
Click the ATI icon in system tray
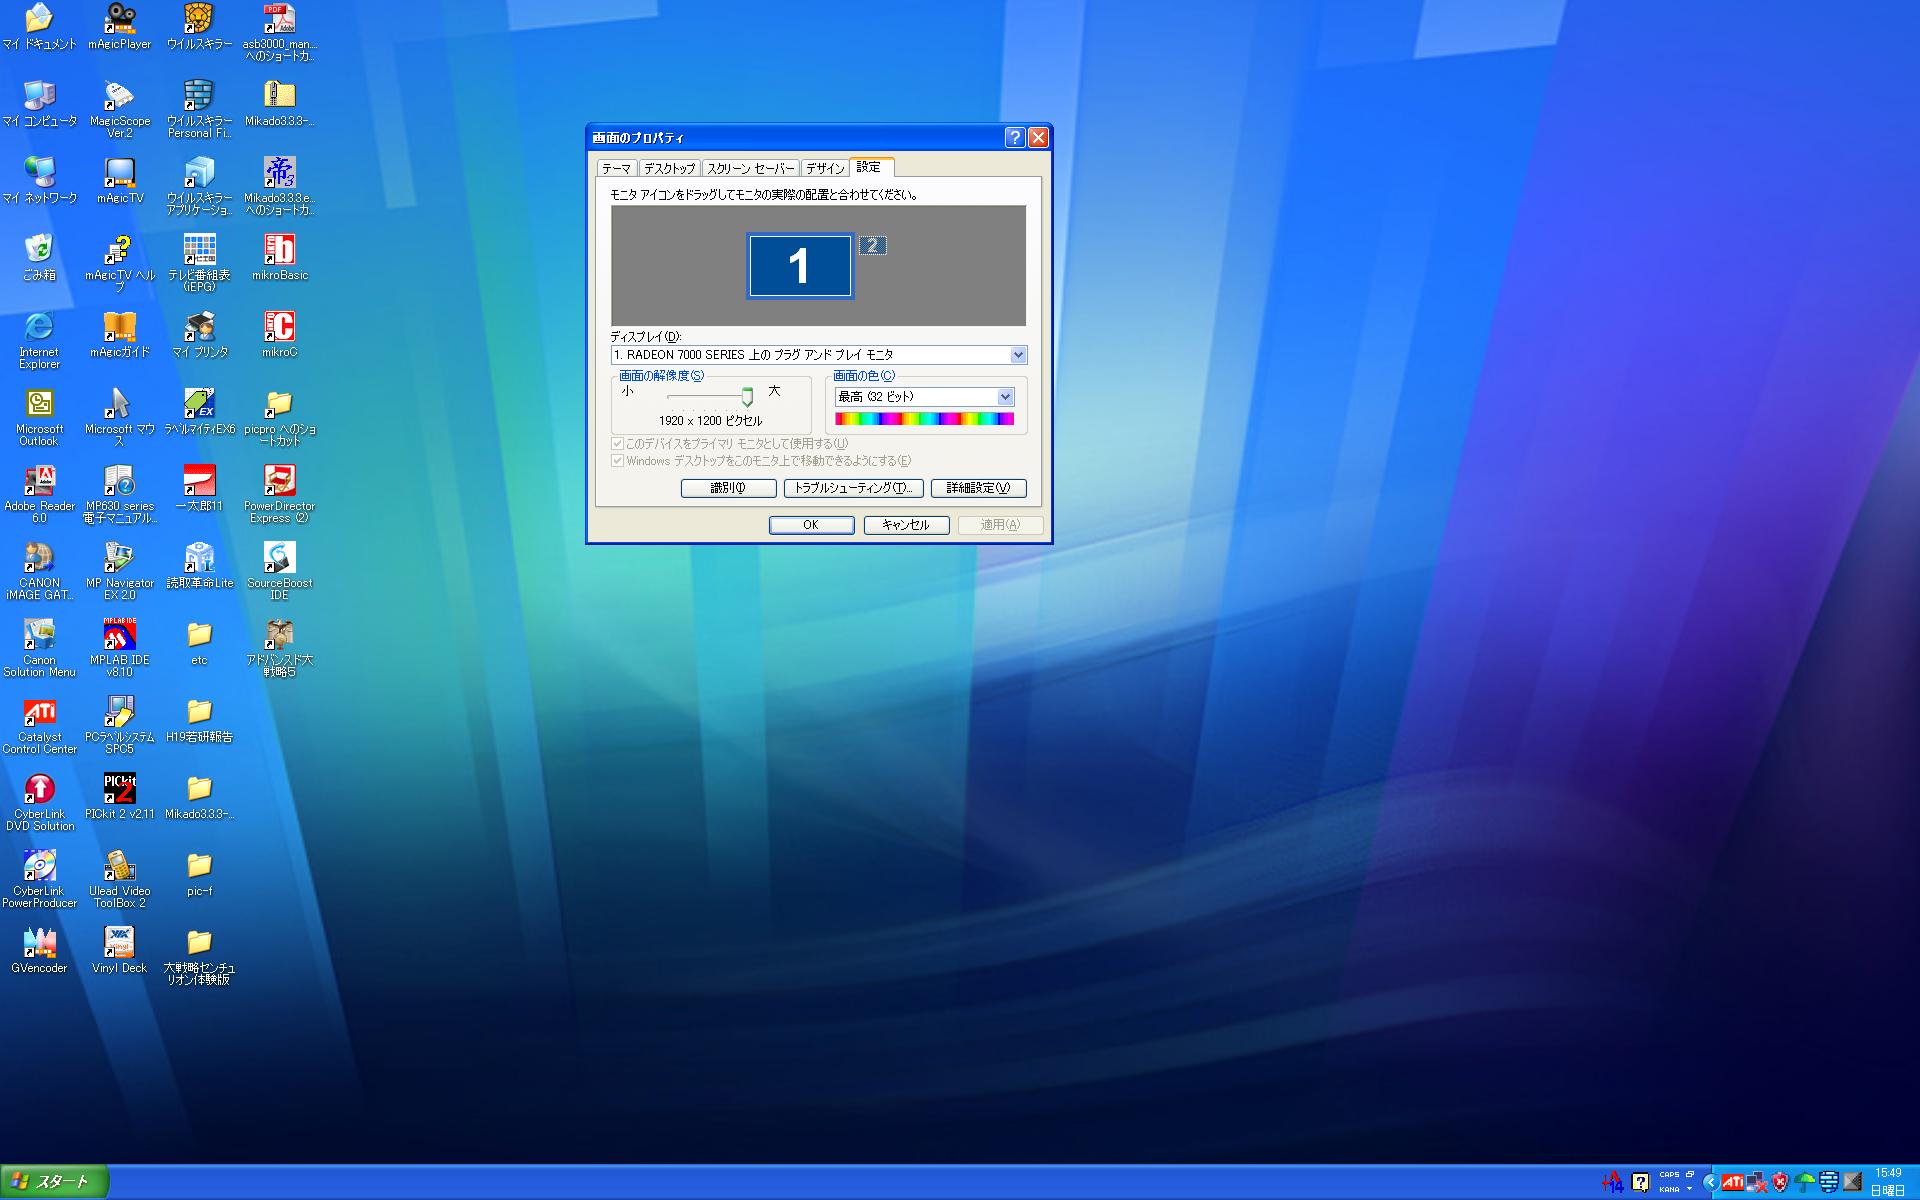(x=1733, y=1182)
